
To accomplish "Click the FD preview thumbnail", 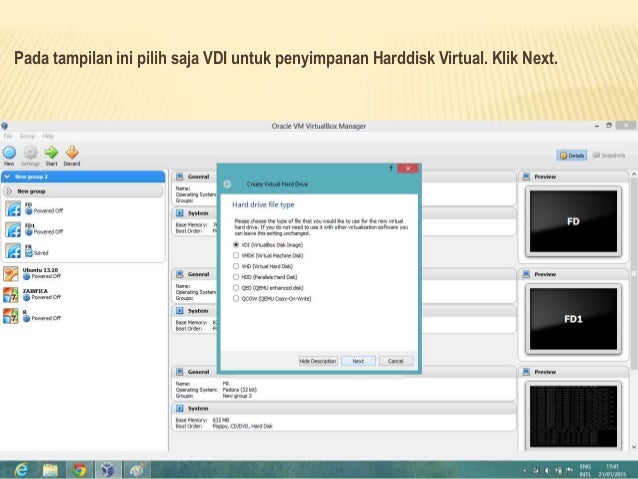I will 573,221.
